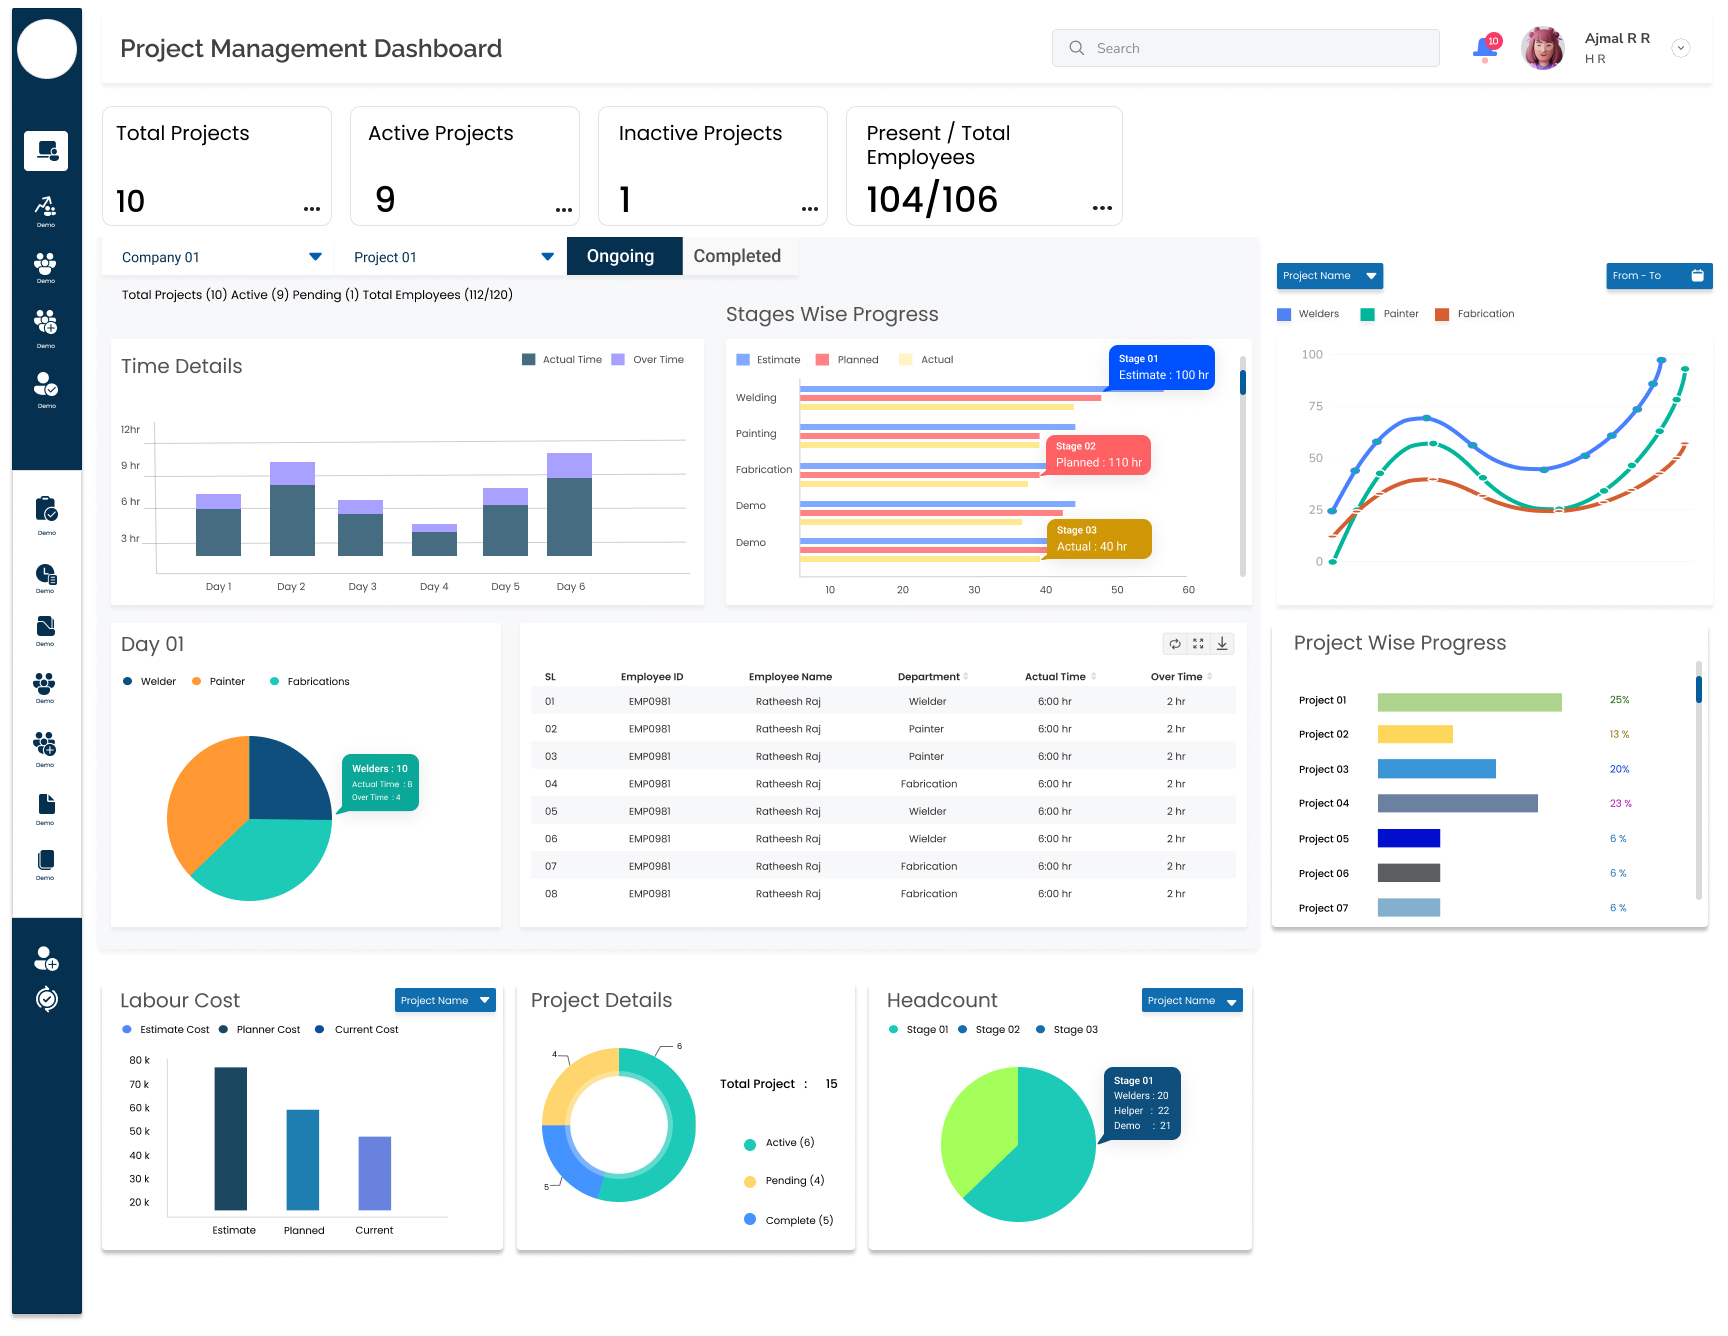Open the folder icon in sidebar

pyautogui.click(x=46, y=627)
